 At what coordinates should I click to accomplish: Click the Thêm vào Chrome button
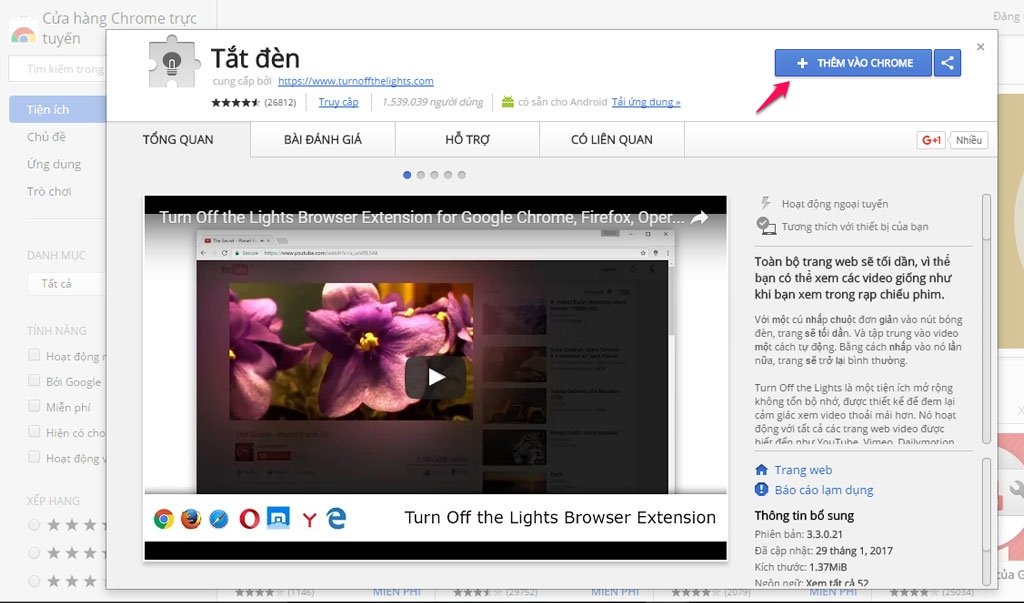tap(853, 63)
